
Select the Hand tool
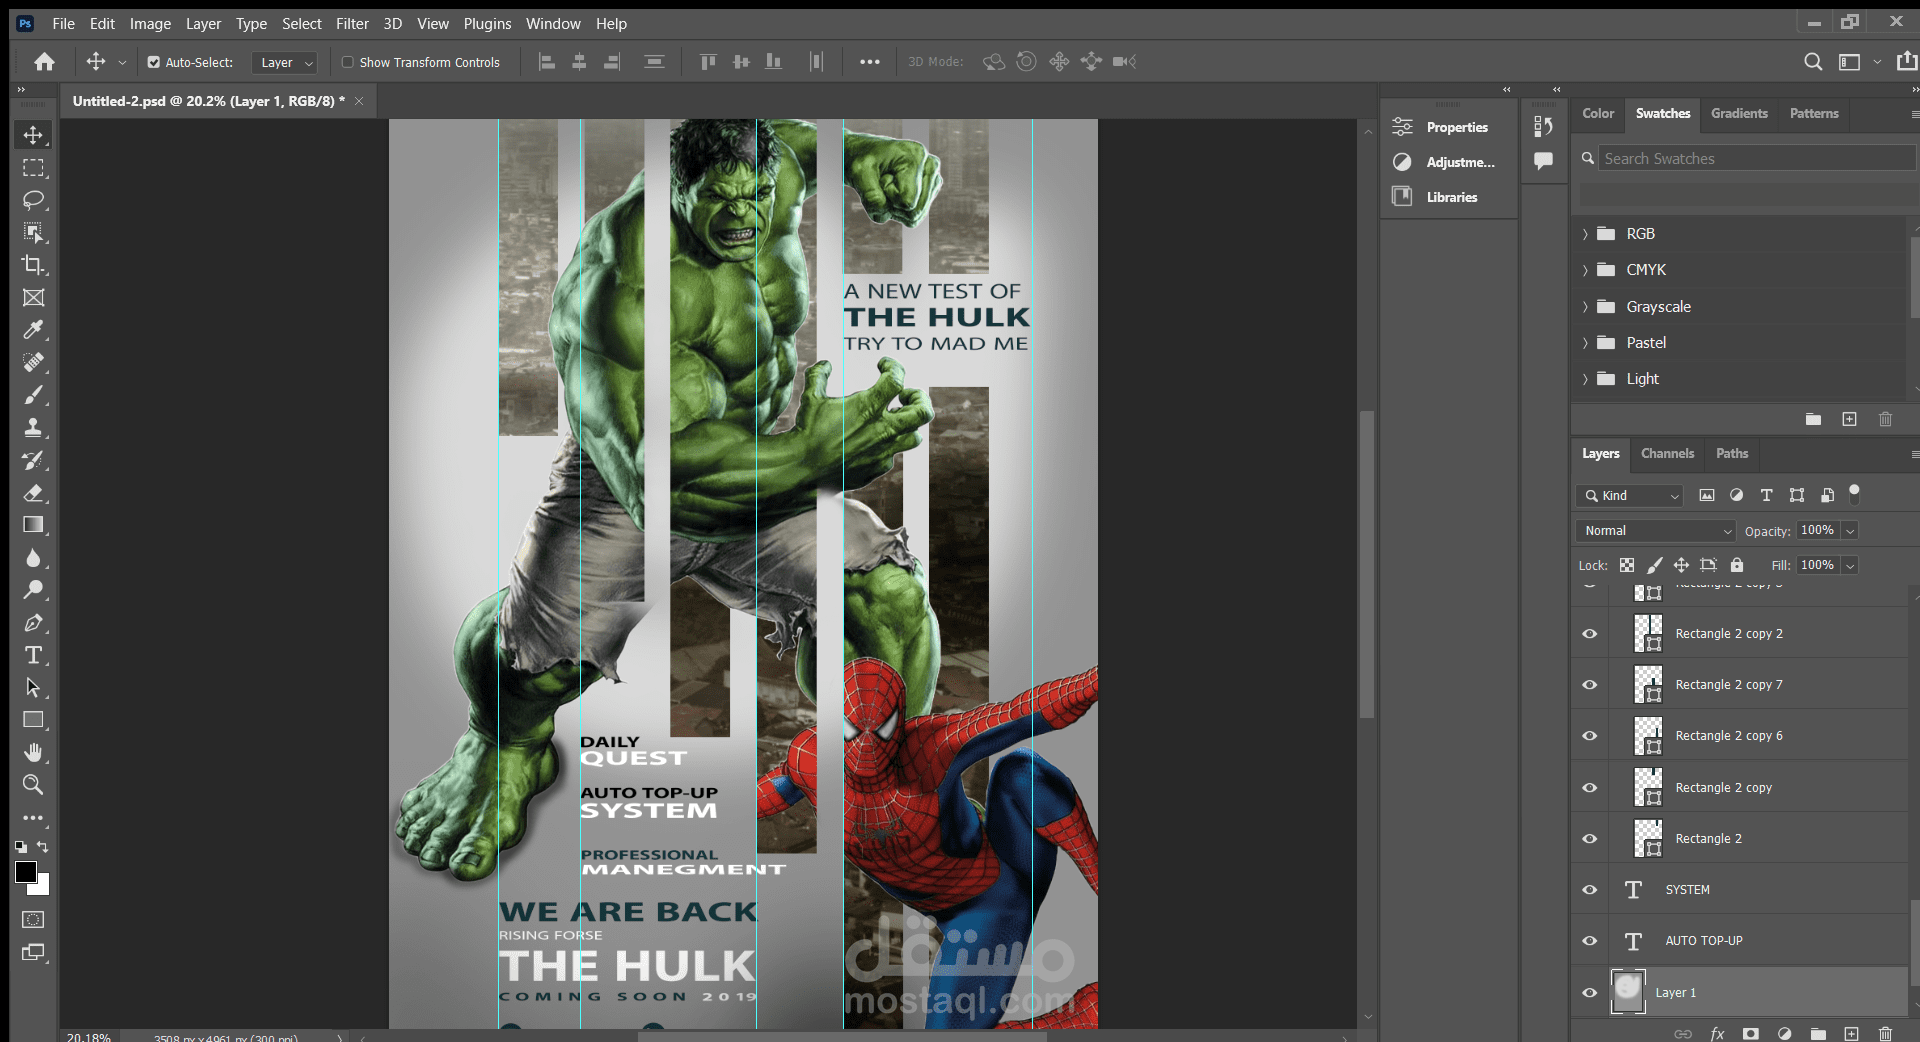click(33, 752)
